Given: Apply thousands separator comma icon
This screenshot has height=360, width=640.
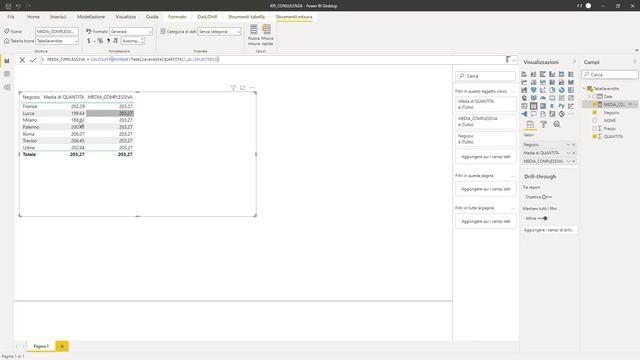Looking at the screenshot, I should click(108, 41).
